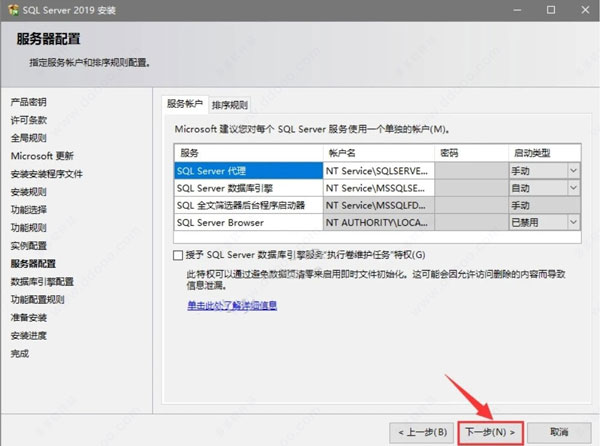This screenshot has width=600, height=446.
Task: Expand startup type dropdown for SQL Server 代理
Action: tap(573, 171)
